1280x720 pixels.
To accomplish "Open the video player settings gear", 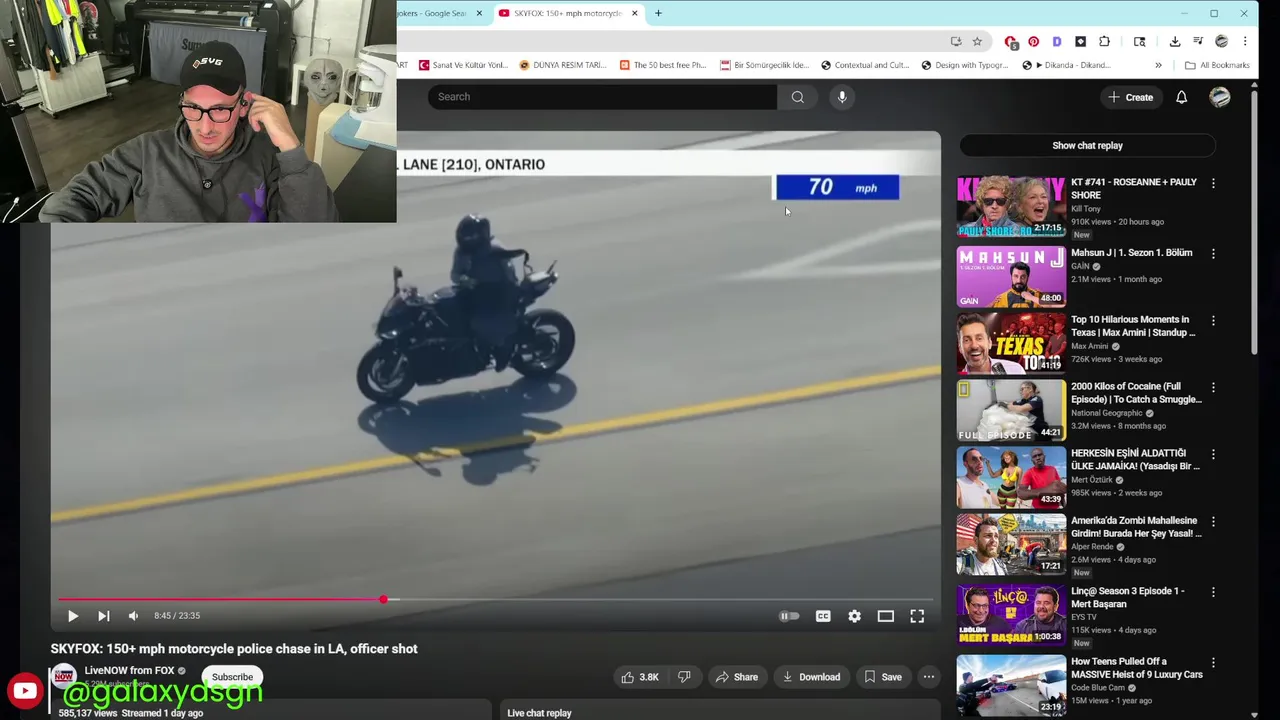I will point(854,616).
